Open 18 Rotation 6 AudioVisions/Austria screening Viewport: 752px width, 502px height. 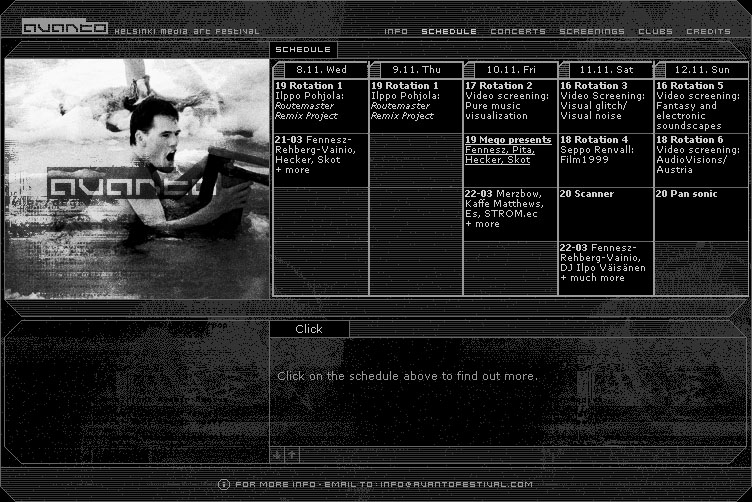(701, 160)
